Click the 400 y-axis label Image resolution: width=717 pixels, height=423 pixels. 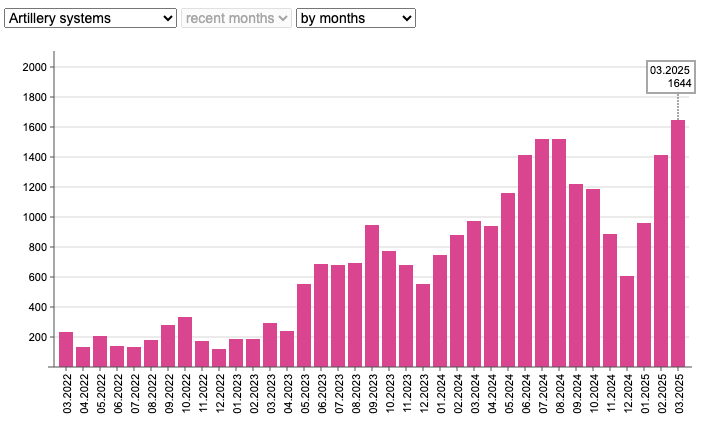(37, 307)
